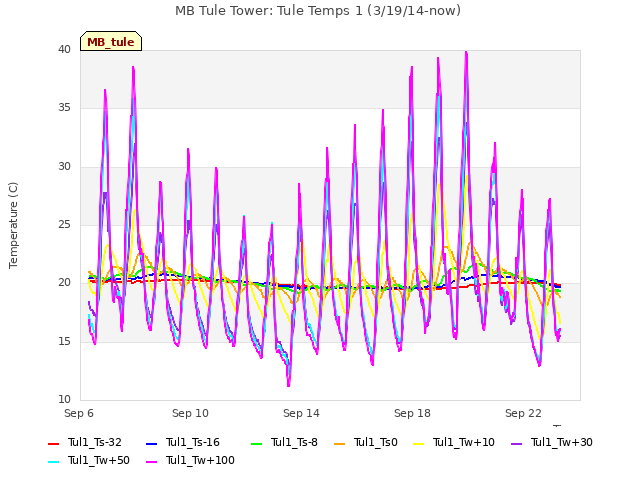
Task: Click the Sep 14 x-axis tick label
Action: pyautogui.click(x=301, y=413)
